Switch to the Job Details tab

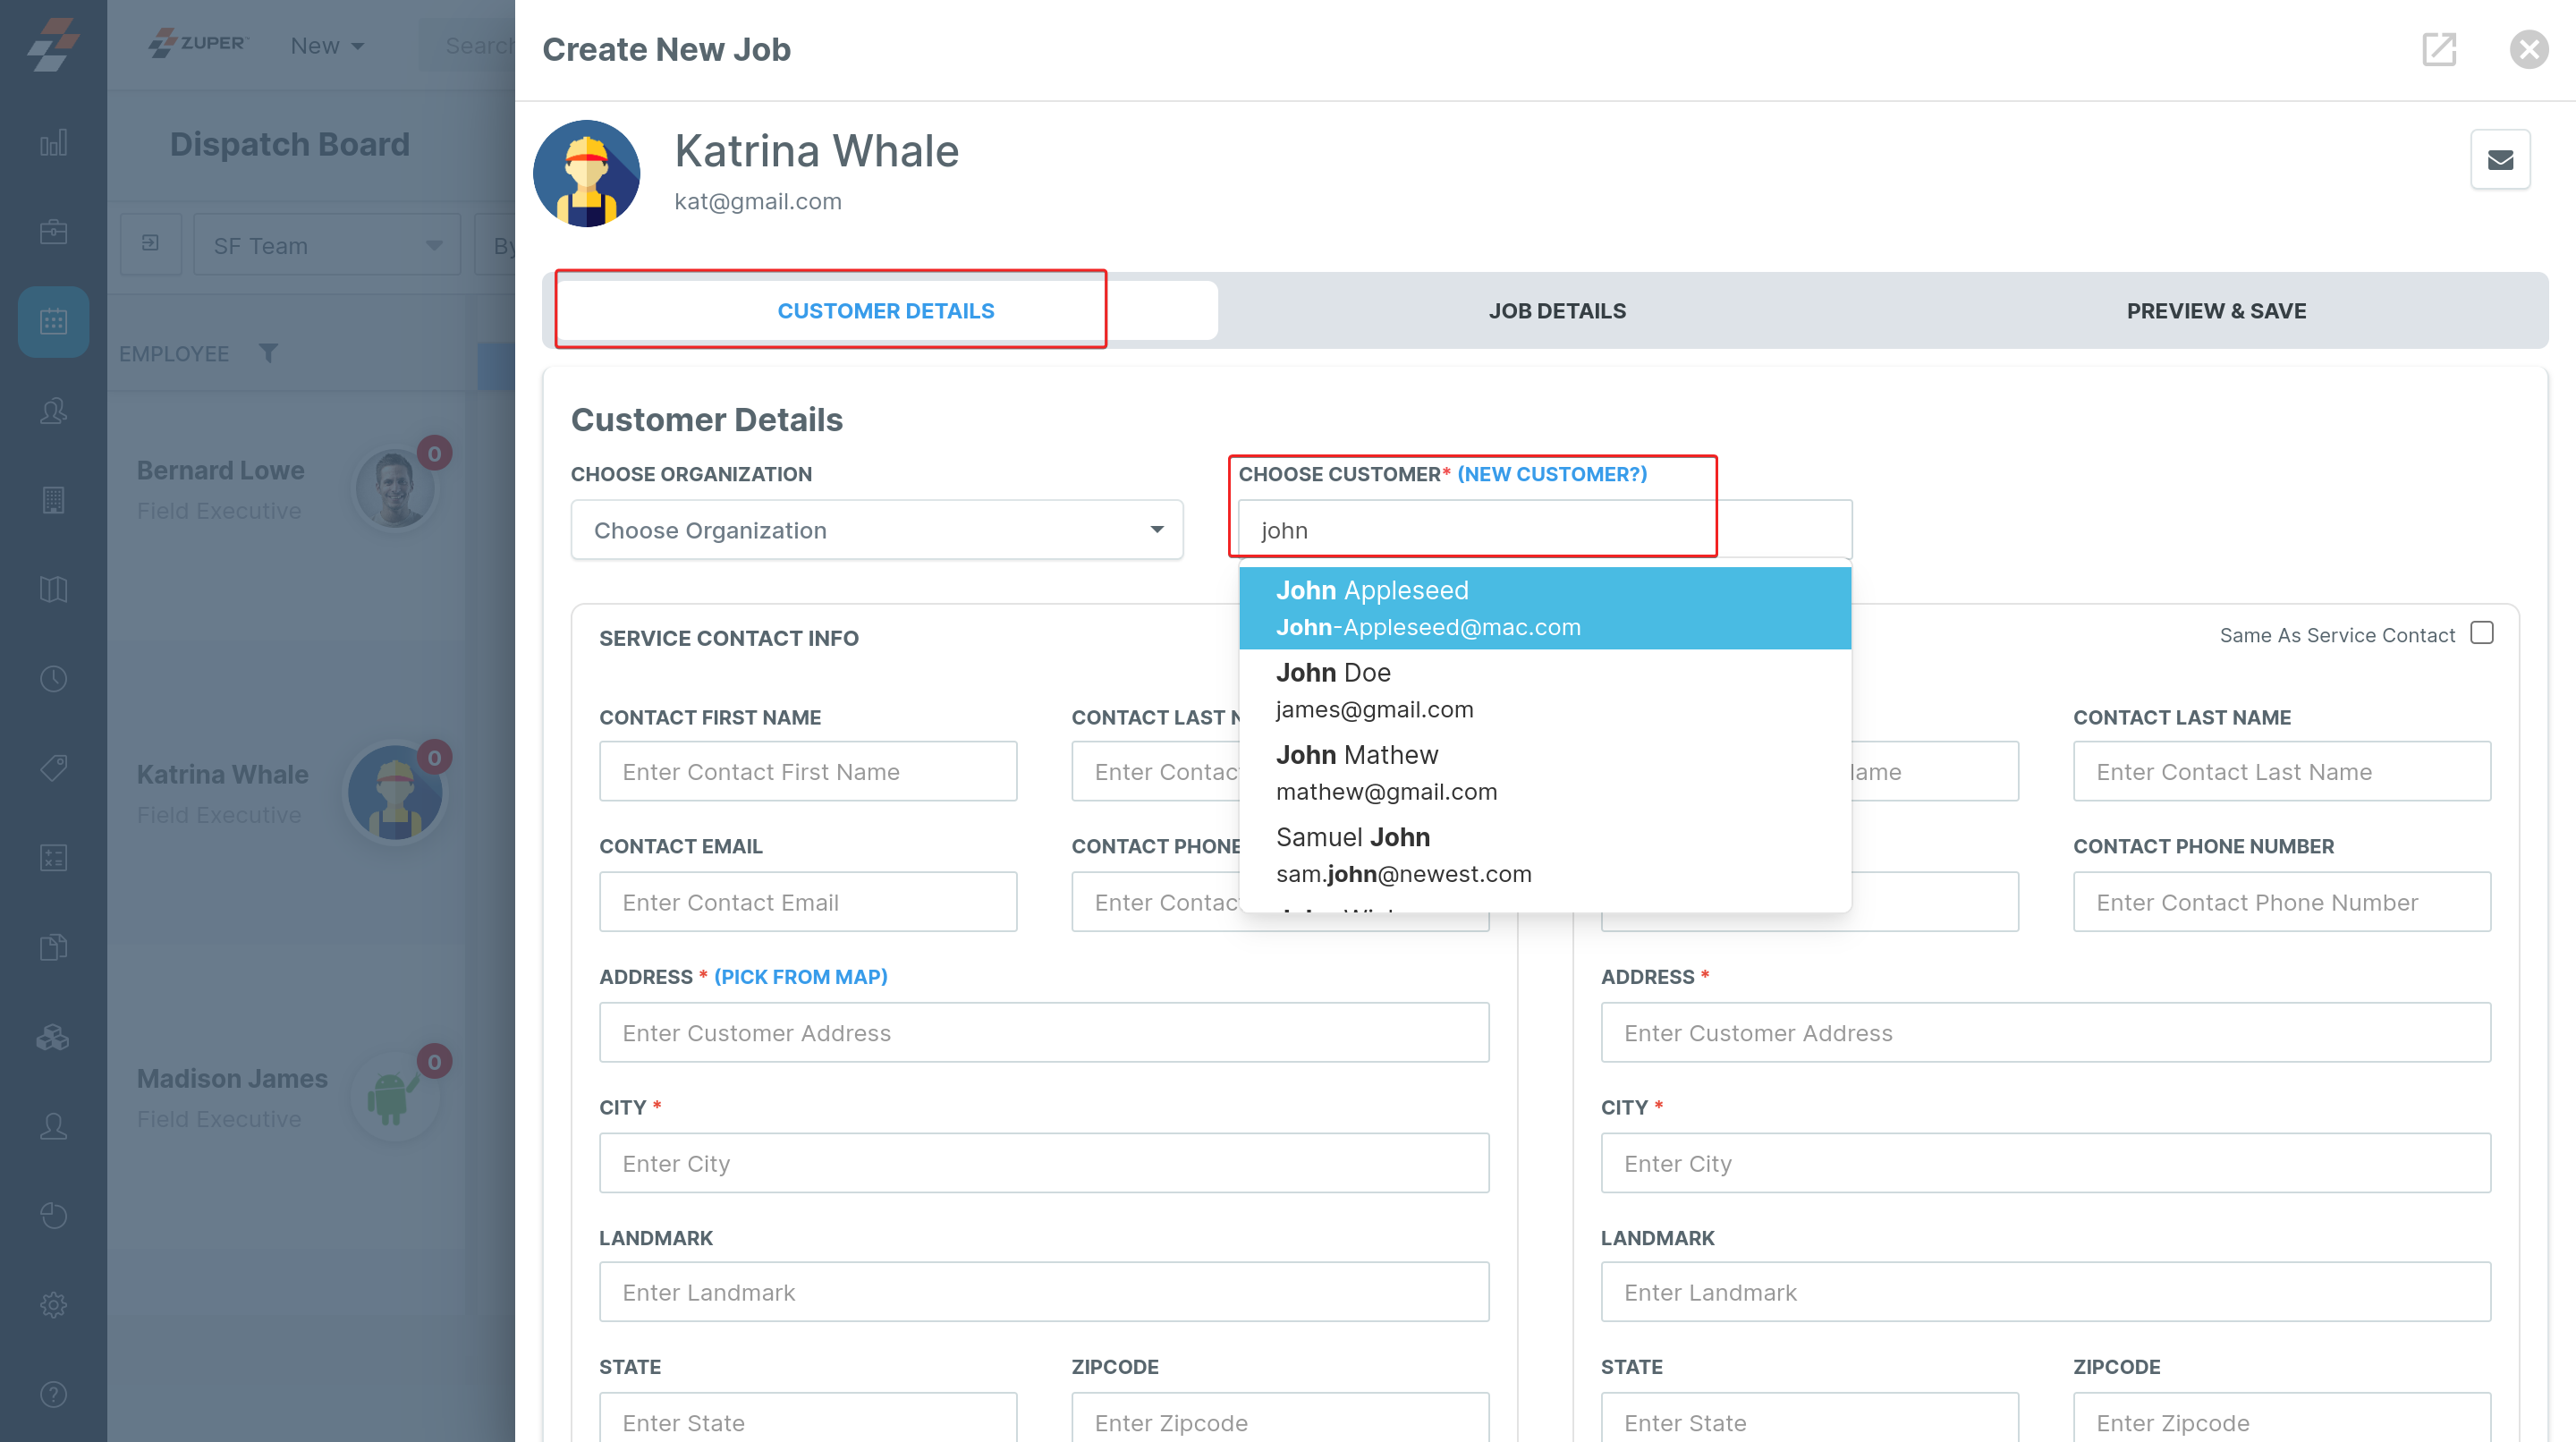(x=1556, y=311)
